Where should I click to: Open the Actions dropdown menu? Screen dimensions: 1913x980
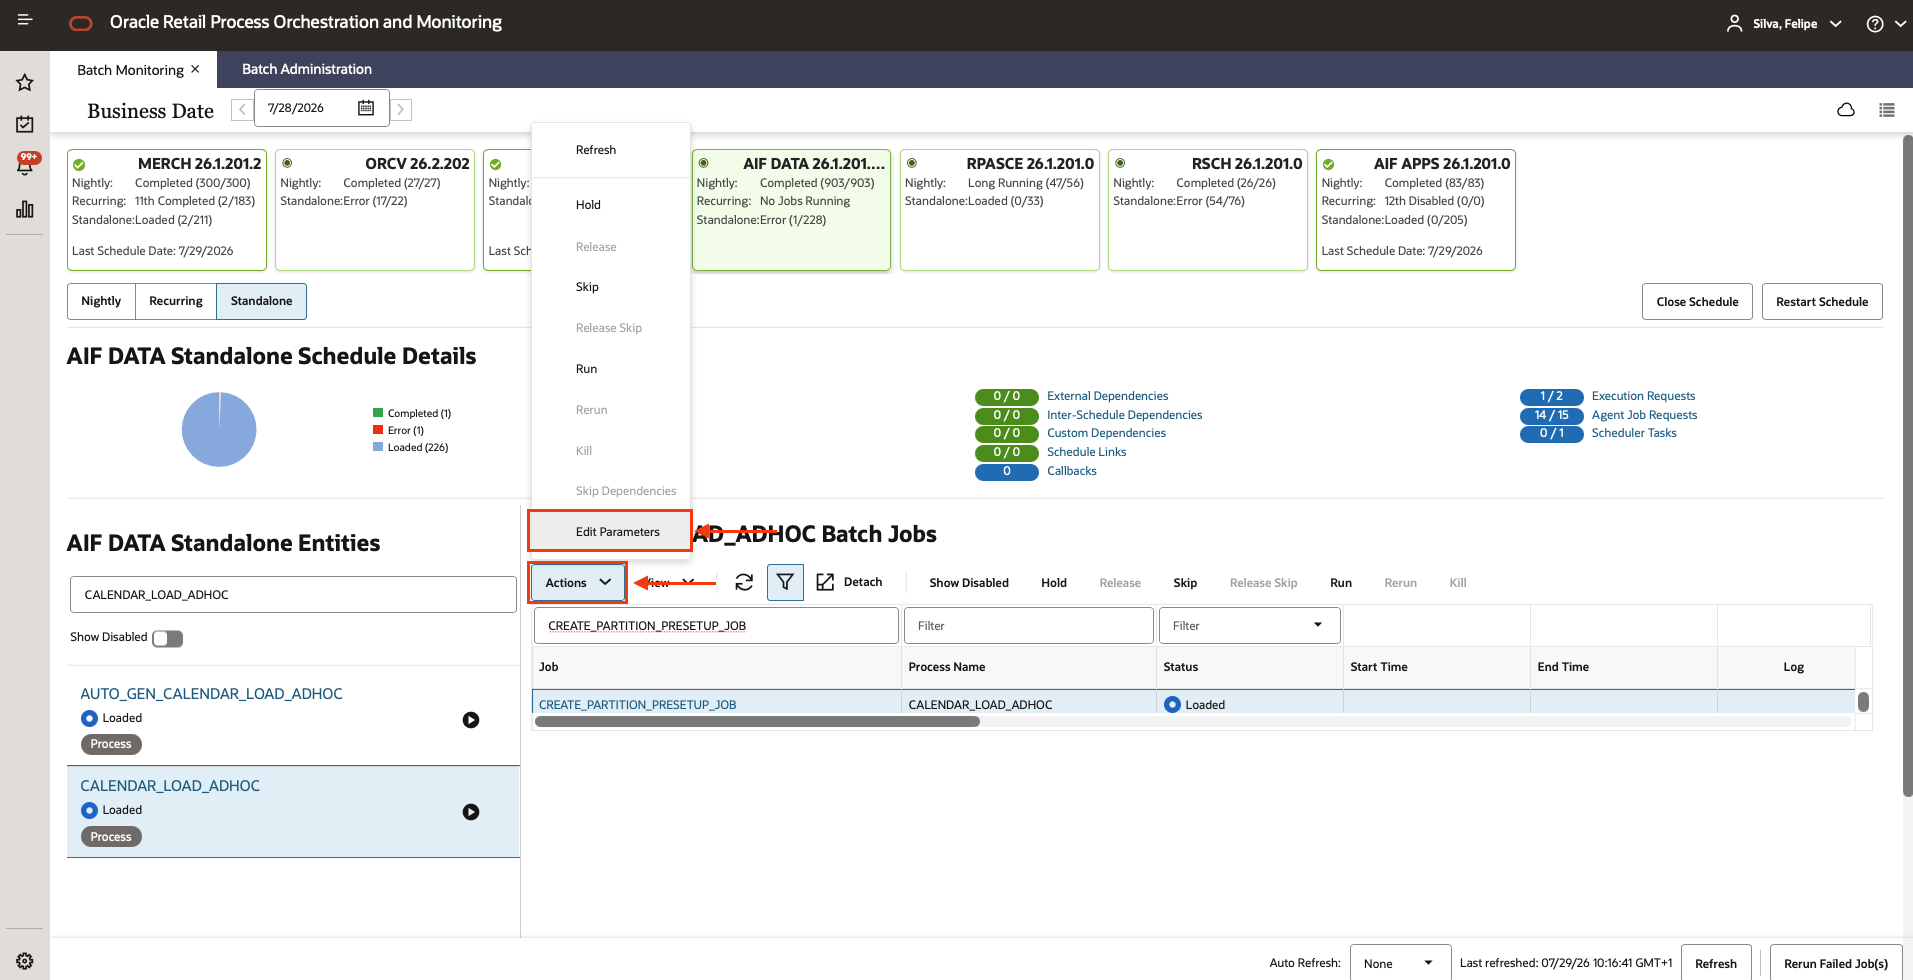[x=578, y=583]
